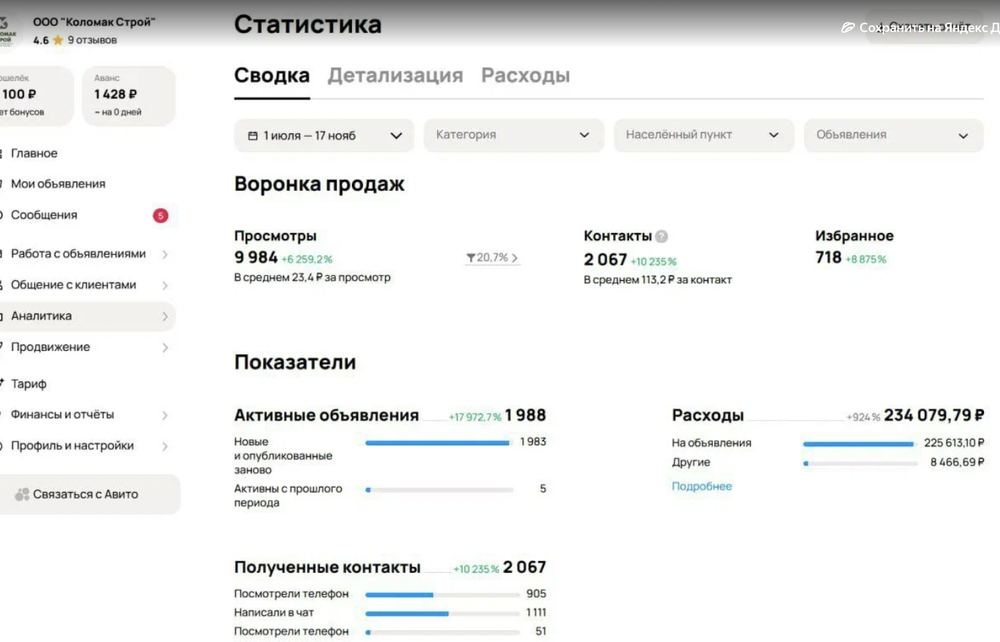
Task: Expand Общение с клиентами chevron
Action: coord(165,286)
